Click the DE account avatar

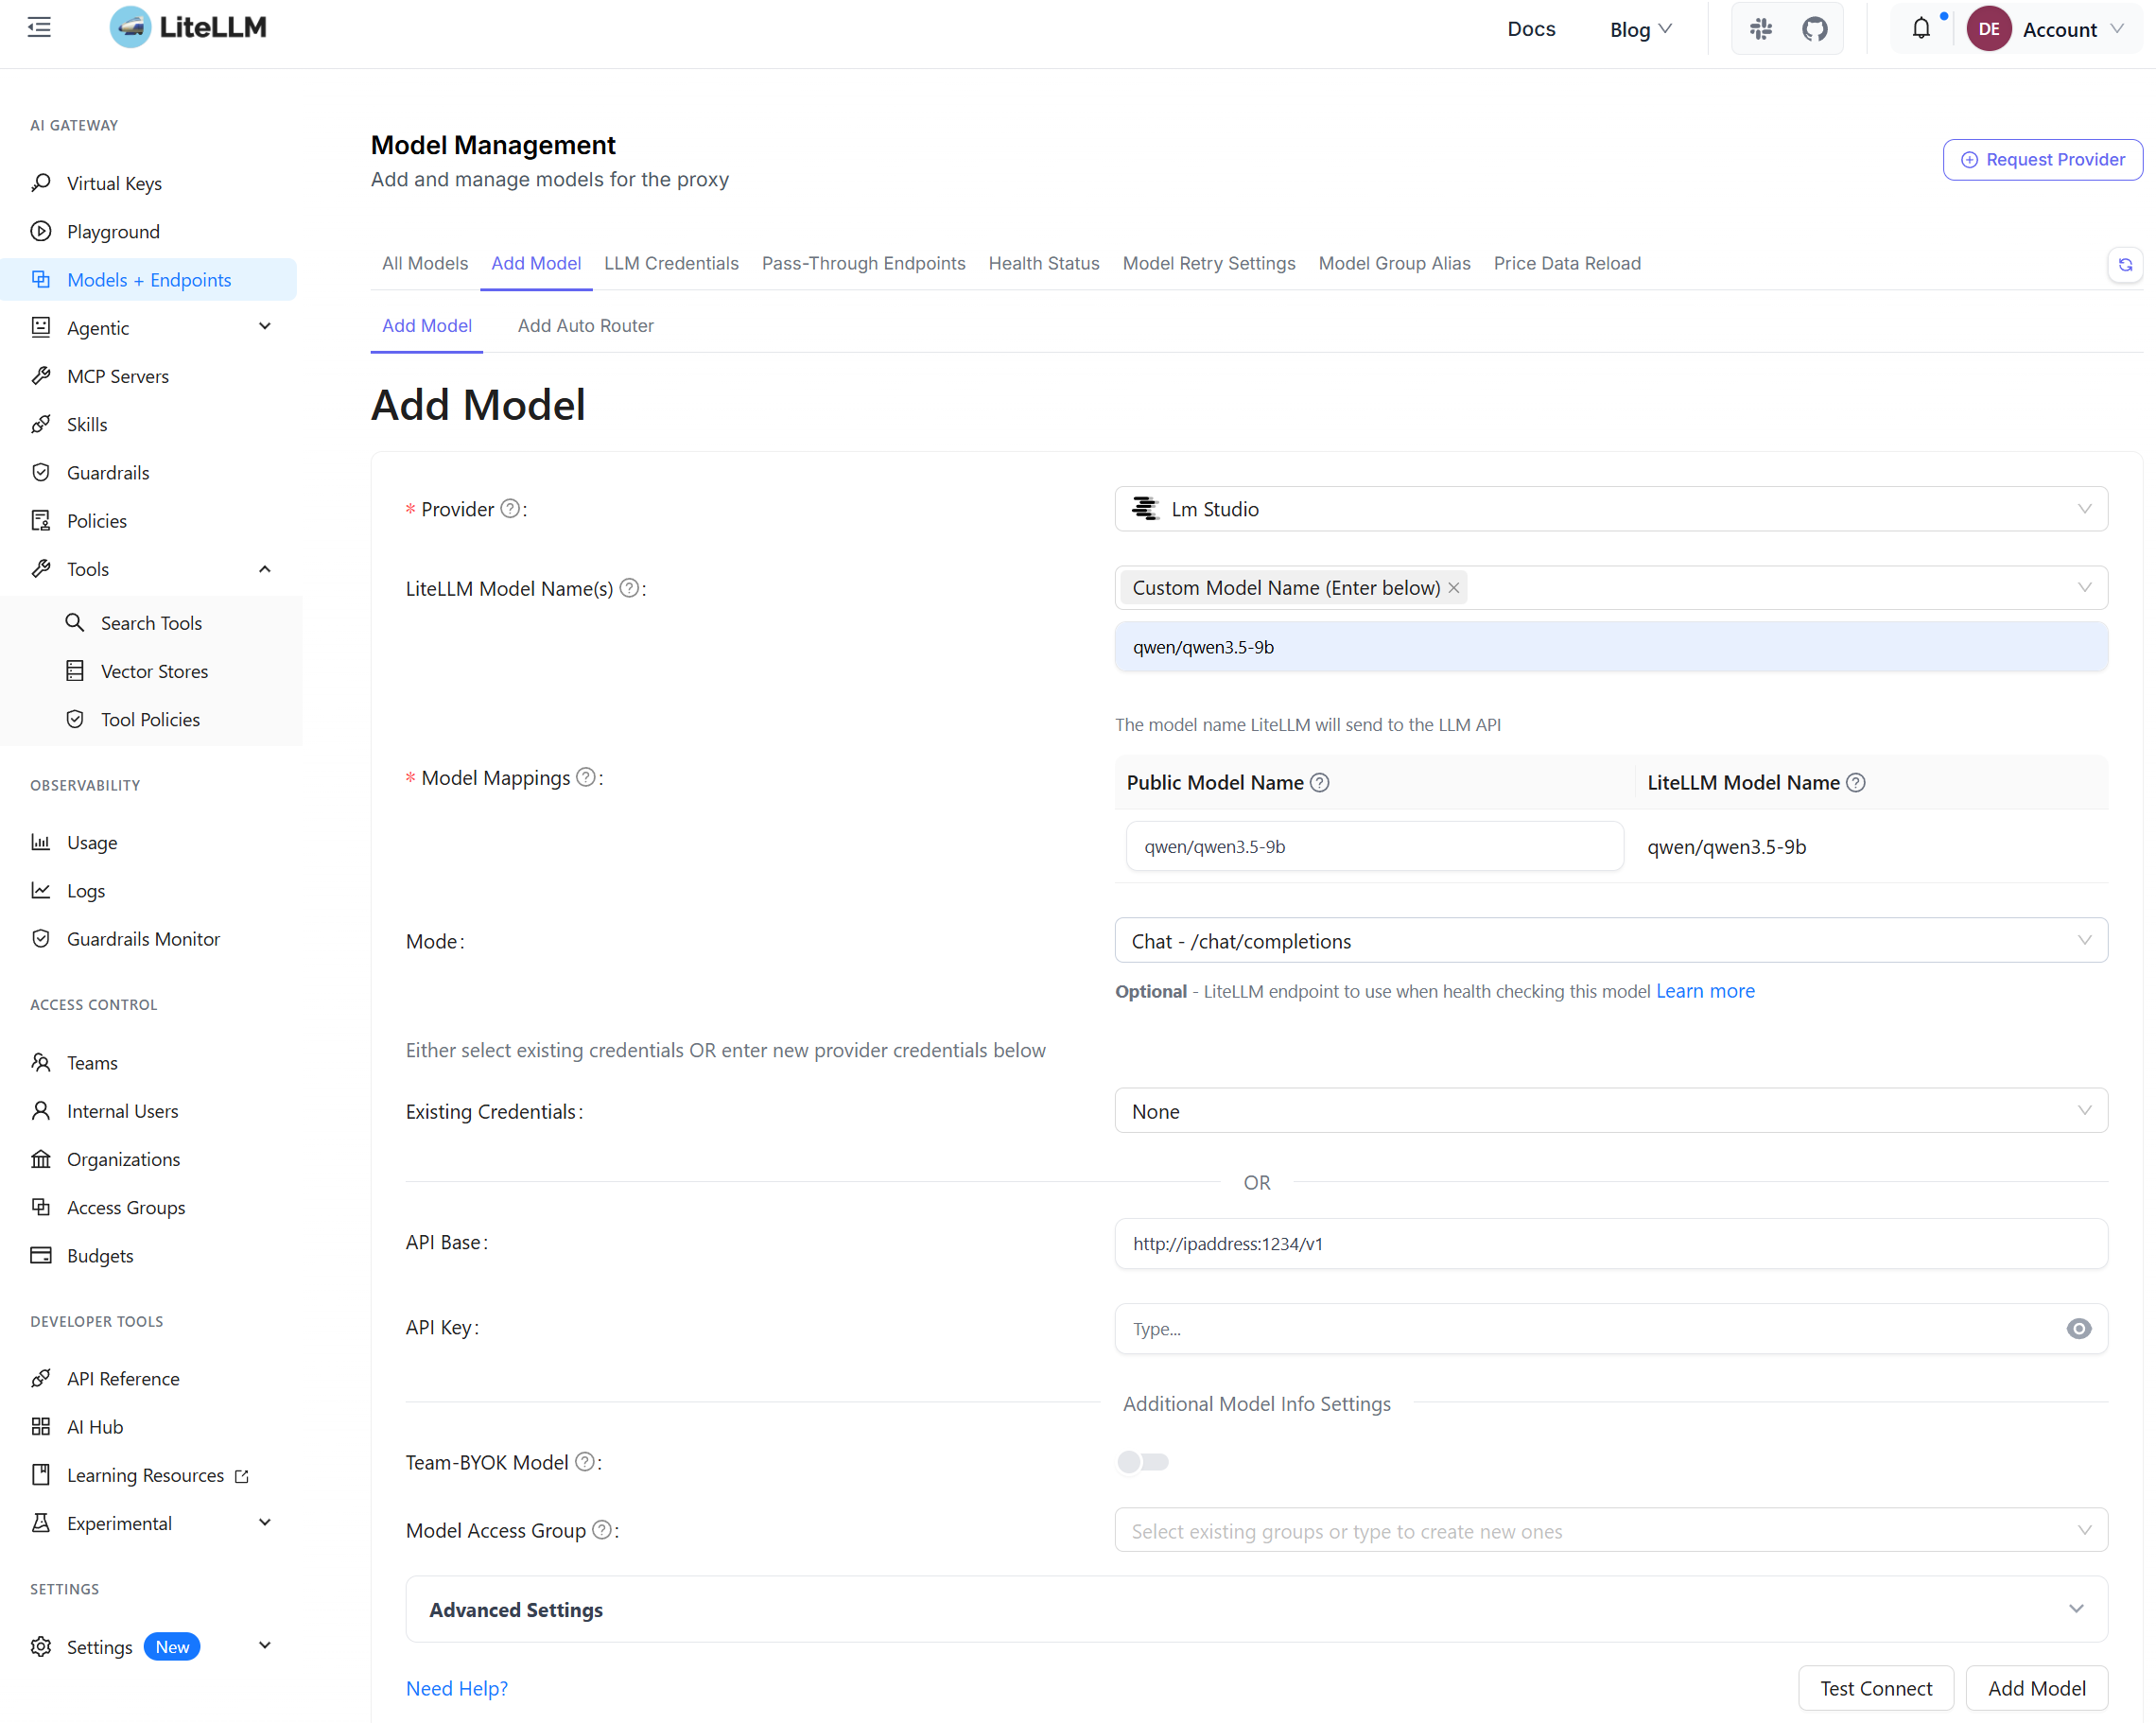[1988, 29]
